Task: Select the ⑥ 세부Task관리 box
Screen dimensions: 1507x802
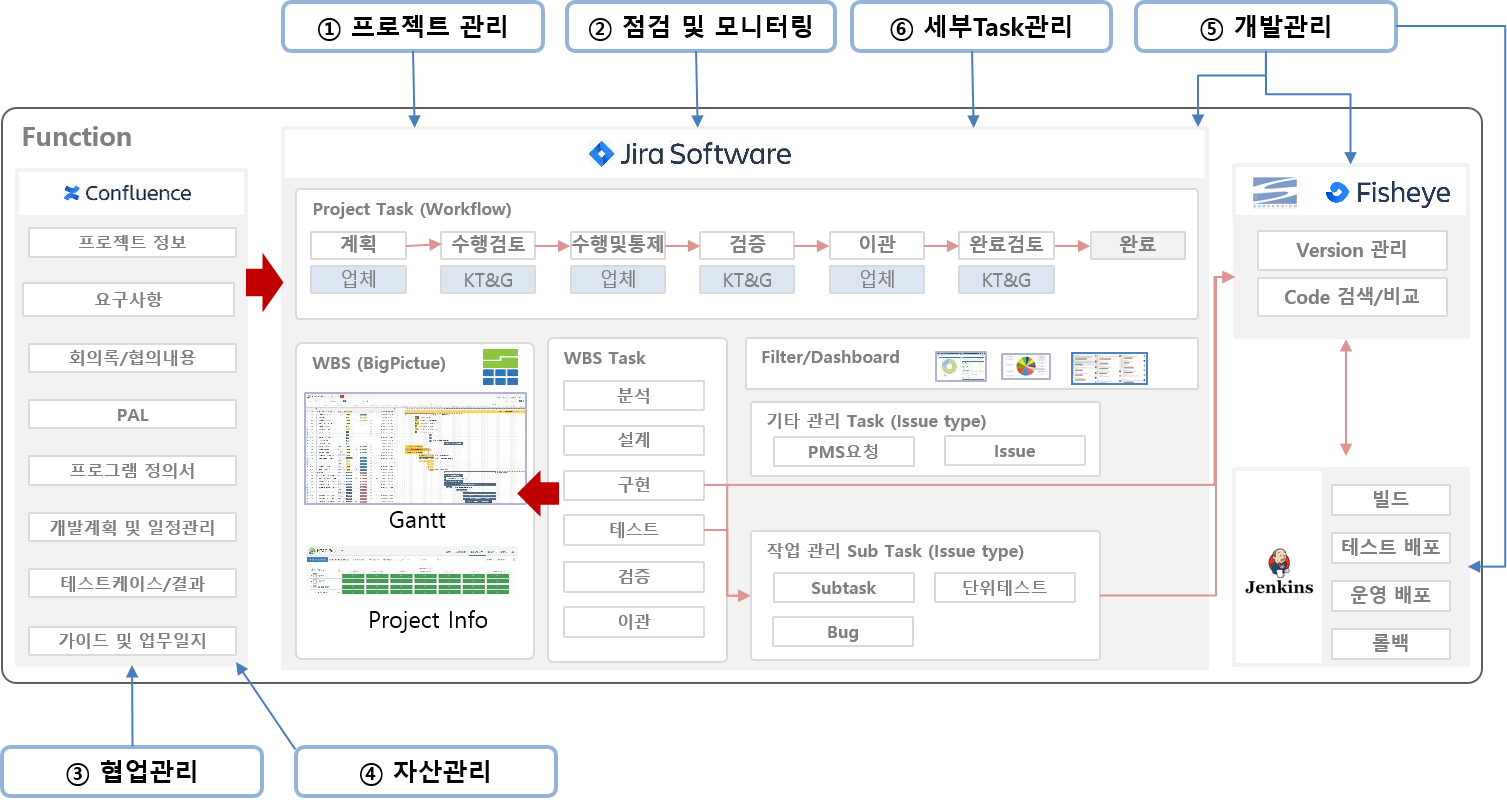Action: coord(981,27)
